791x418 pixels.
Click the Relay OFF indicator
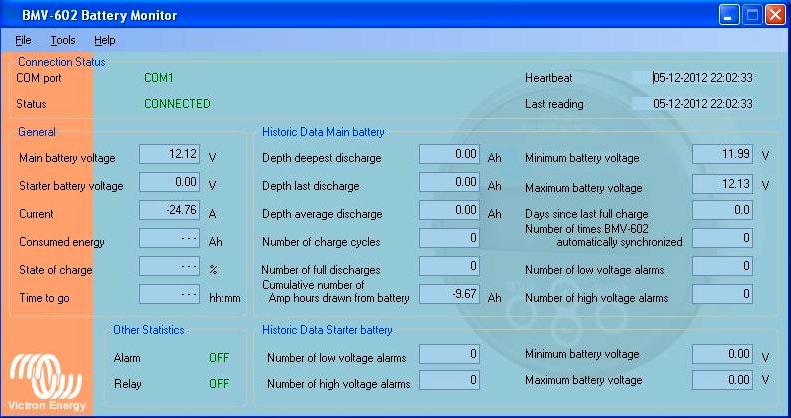tap(219, 384)
